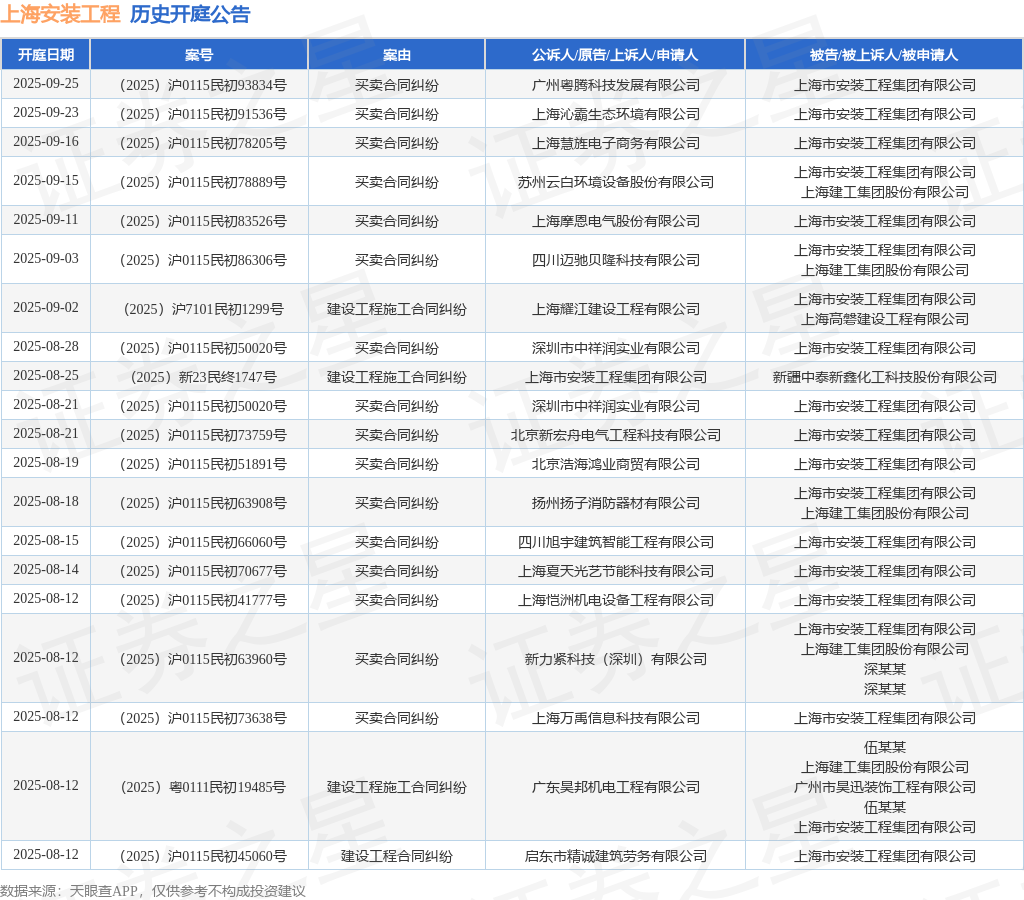This screenshot has width=1024, height=900.
Task: Click the date 2025-08-18
Action: [x=46, y=502]
